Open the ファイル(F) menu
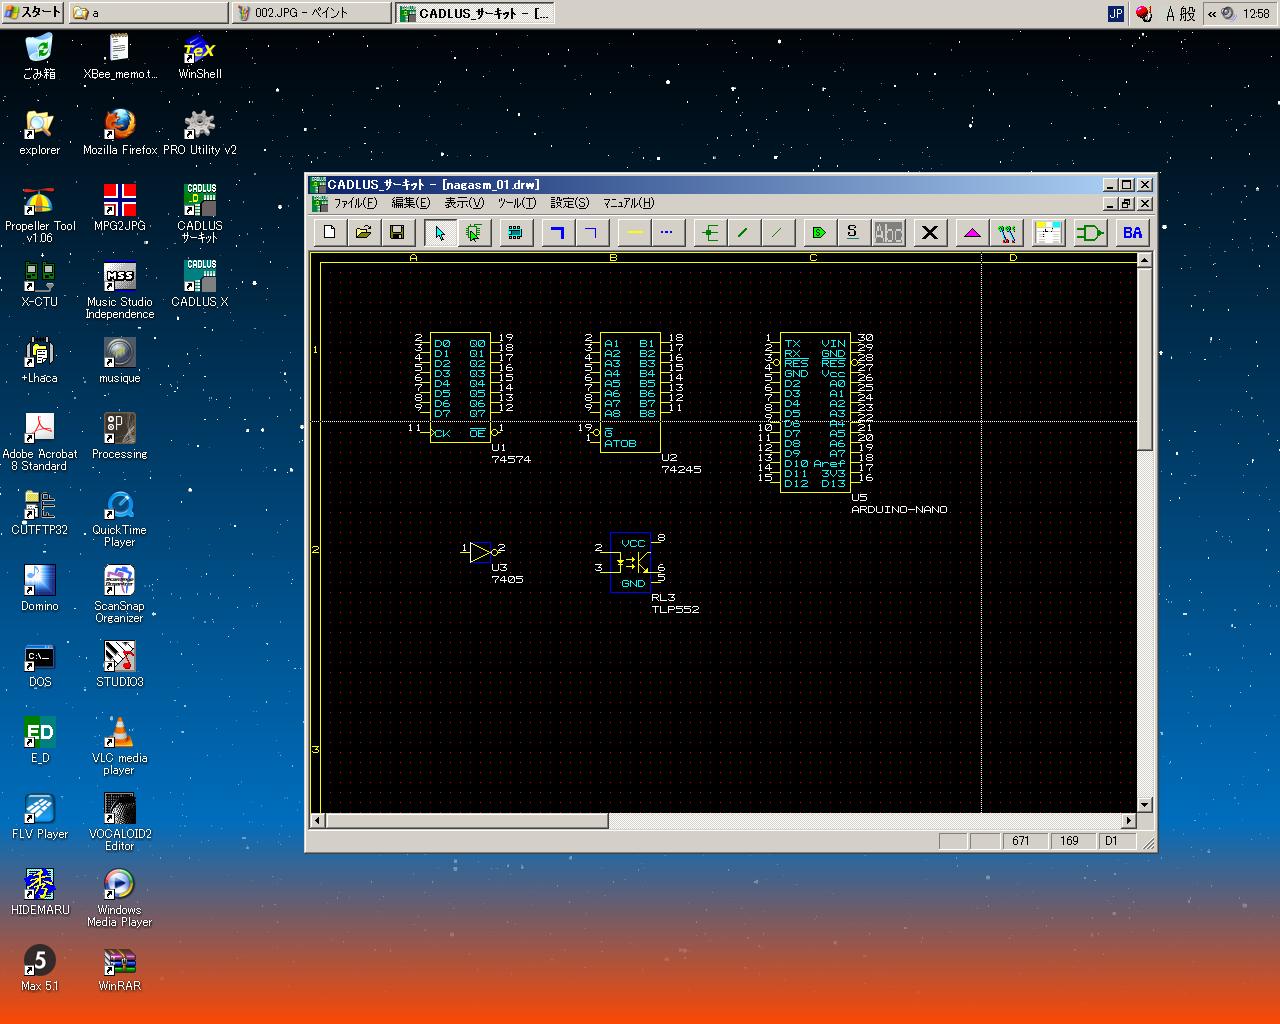 click(355, 203)
